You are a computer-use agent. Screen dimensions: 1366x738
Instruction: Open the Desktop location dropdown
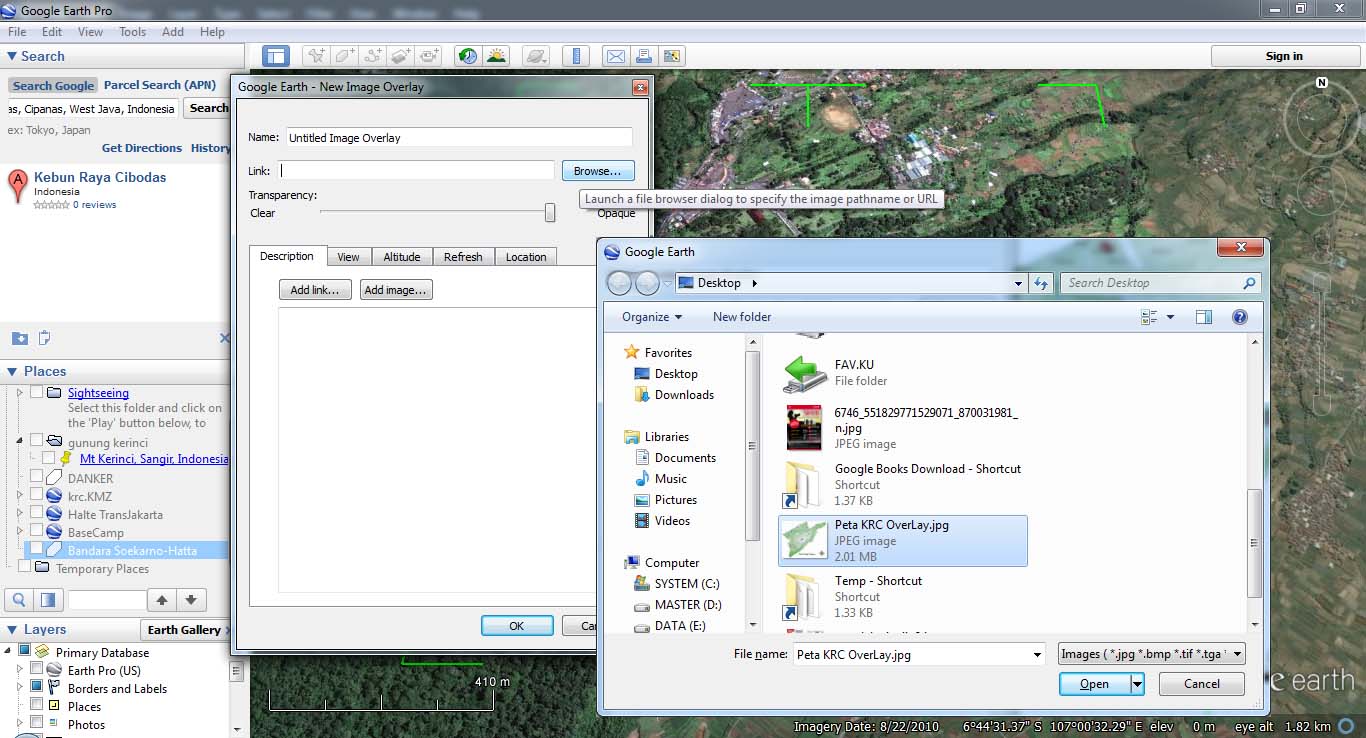pos(1018,283)
